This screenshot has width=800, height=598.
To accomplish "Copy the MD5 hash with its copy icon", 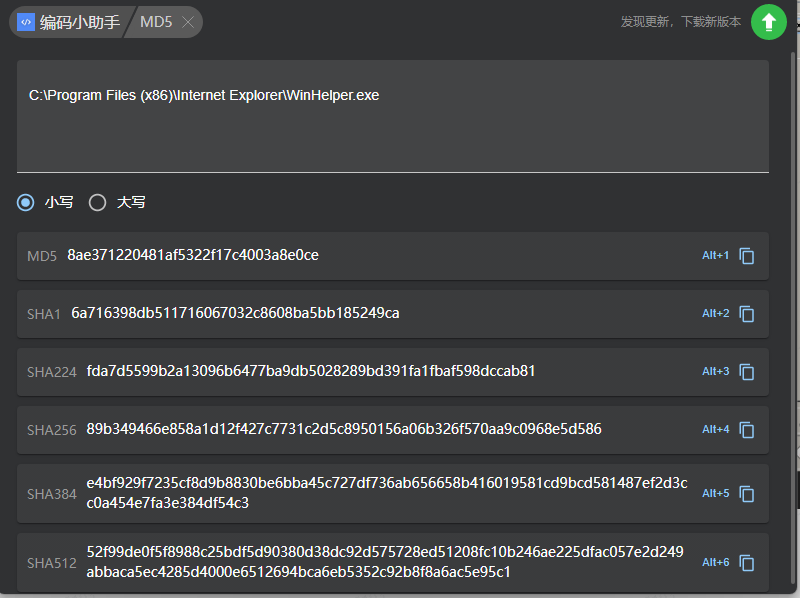I will coord(747,256).
